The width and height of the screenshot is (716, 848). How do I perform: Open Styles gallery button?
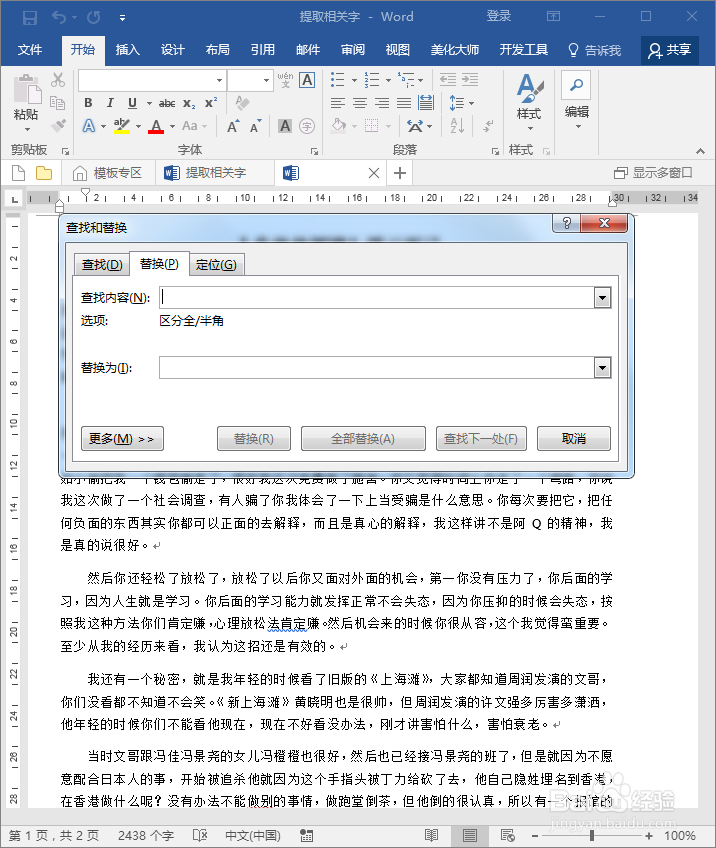[x=529, y=103]
